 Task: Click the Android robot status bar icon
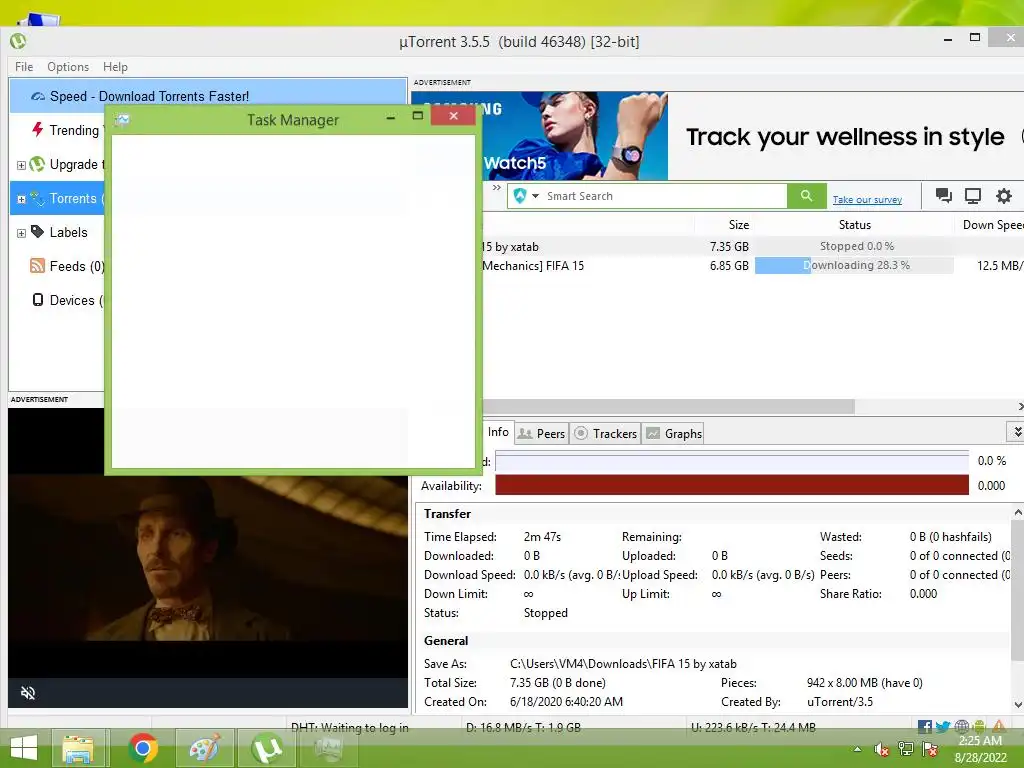[x=979, y=727]
